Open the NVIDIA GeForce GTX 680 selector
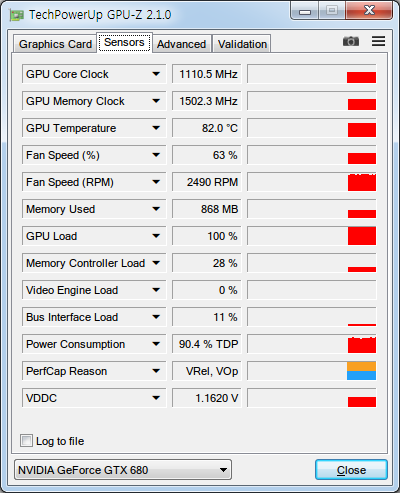Image resolution: width=400 pixels, height=493 pixels. pos(123,470)
